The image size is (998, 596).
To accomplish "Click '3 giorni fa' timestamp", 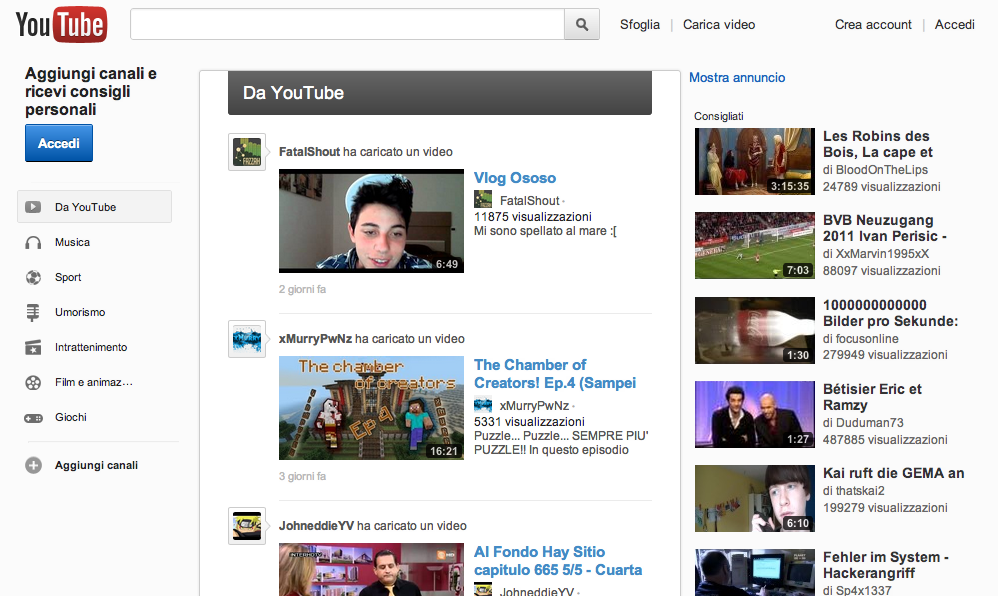I will (x=302, y=476).
